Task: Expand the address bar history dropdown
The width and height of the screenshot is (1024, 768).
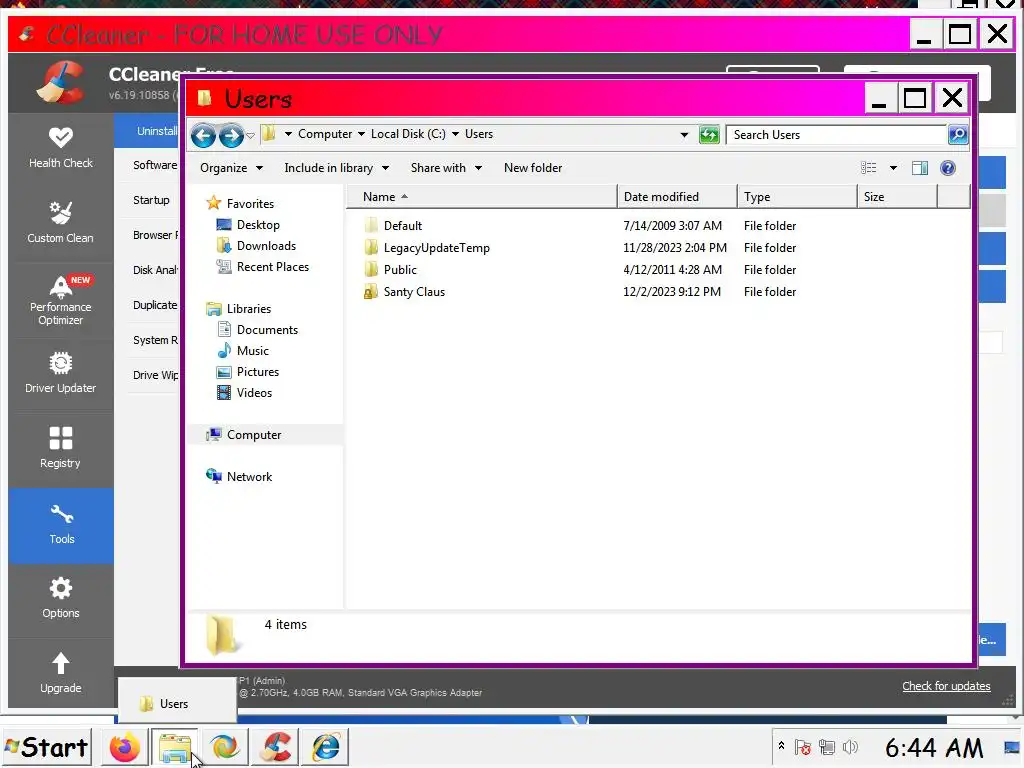Action: (x=684, y=135)
